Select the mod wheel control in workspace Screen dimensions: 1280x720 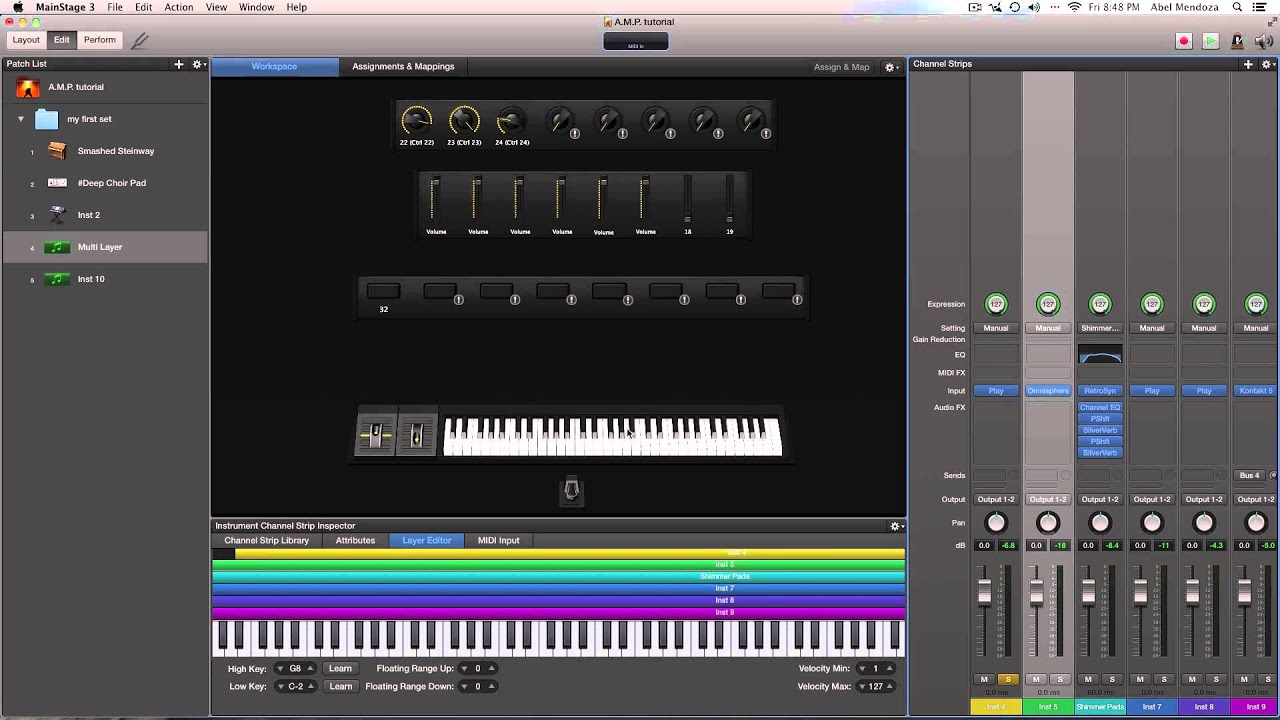point(417,436)
